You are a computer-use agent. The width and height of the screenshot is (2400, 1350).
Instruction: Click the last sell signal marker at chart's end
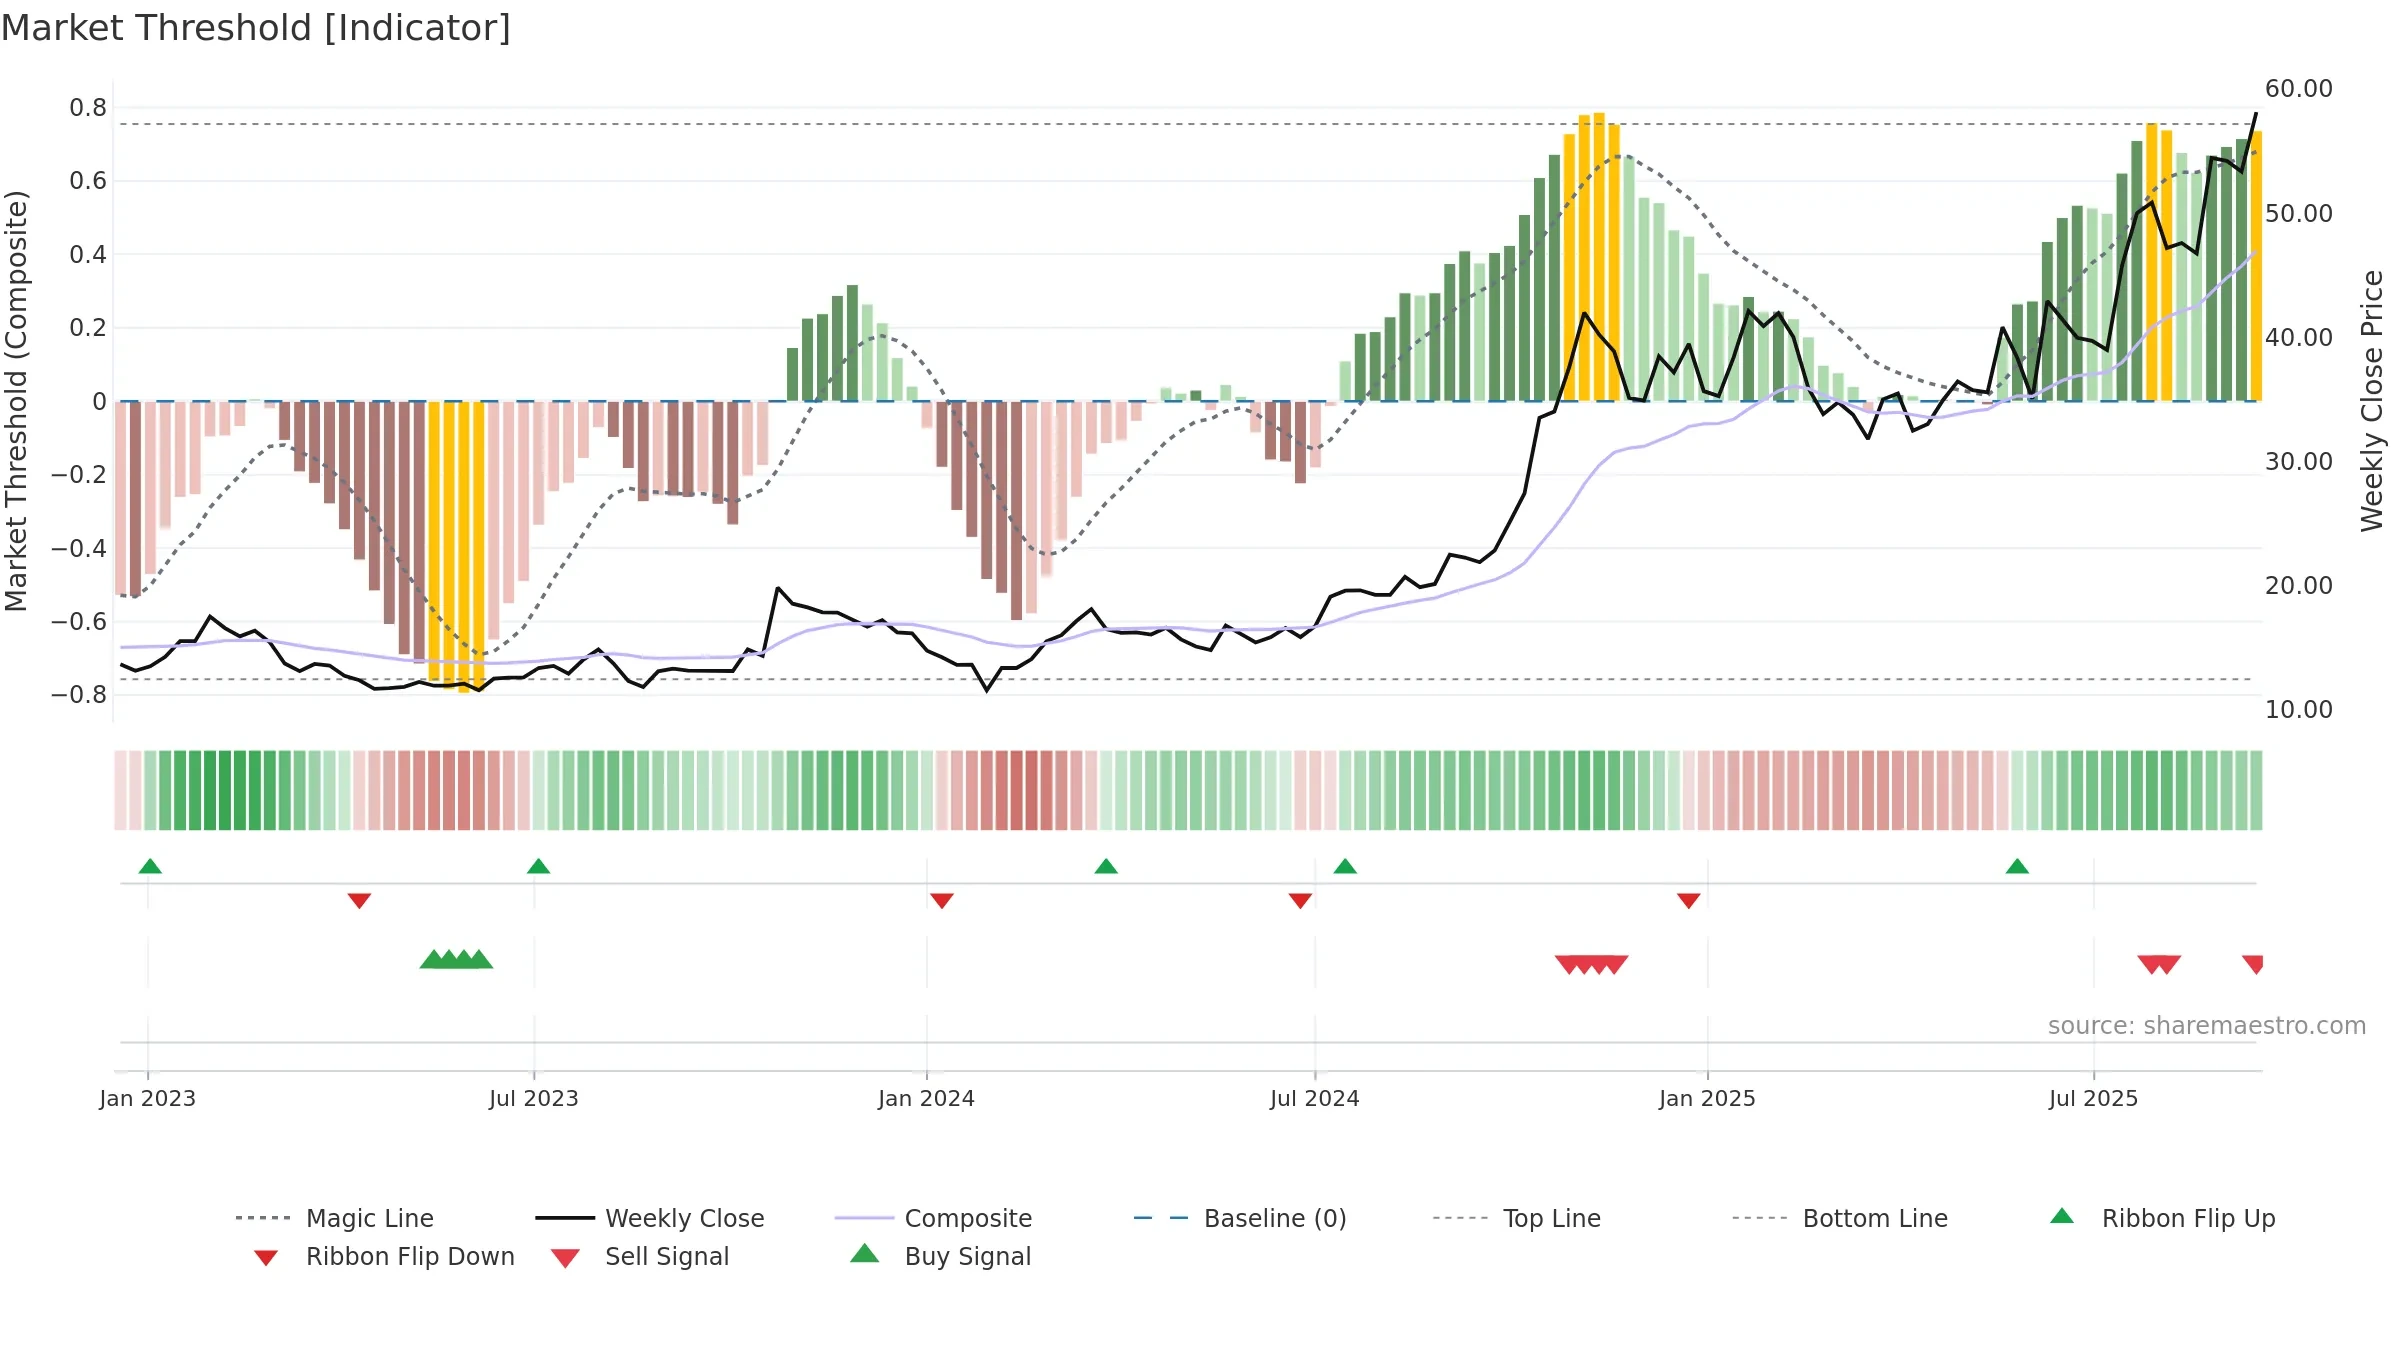(x=2253, y=964)
